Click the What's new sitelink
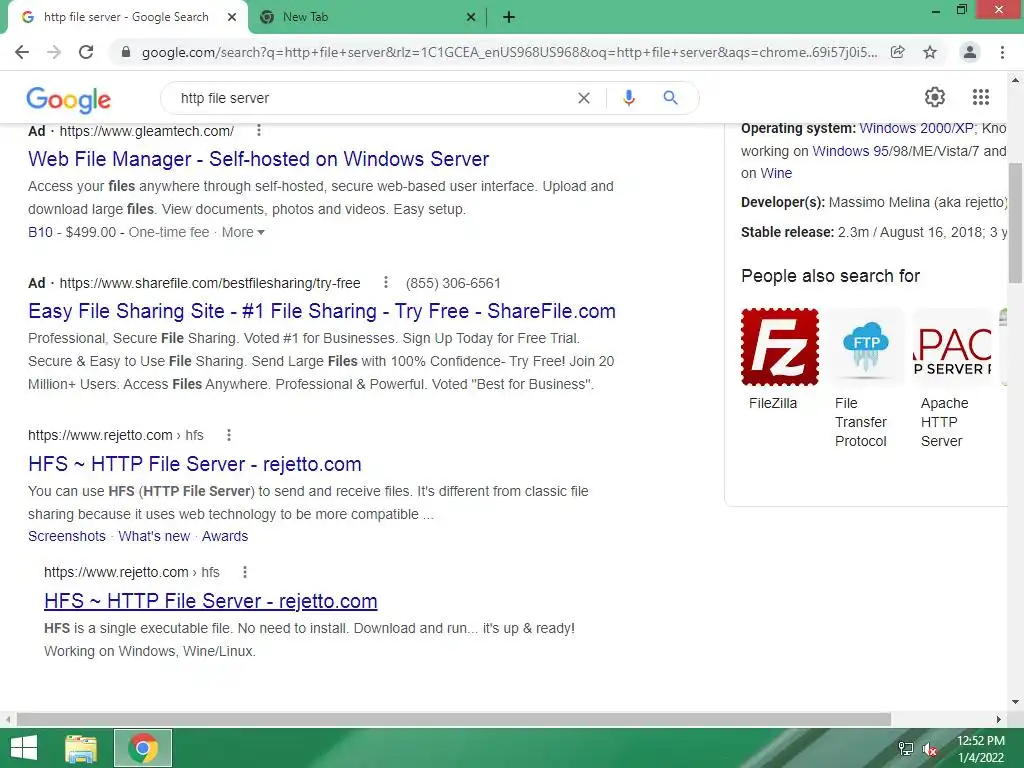Screen dimensions: 1024x768 [x=154, y=536]
